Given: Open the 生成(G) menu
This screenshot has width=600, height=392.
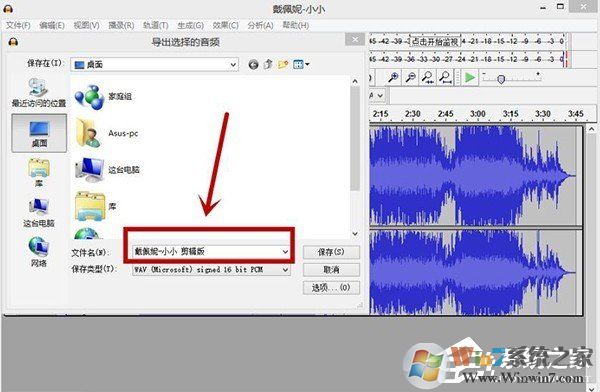Looking at the screenshot, I should point(190,25).
